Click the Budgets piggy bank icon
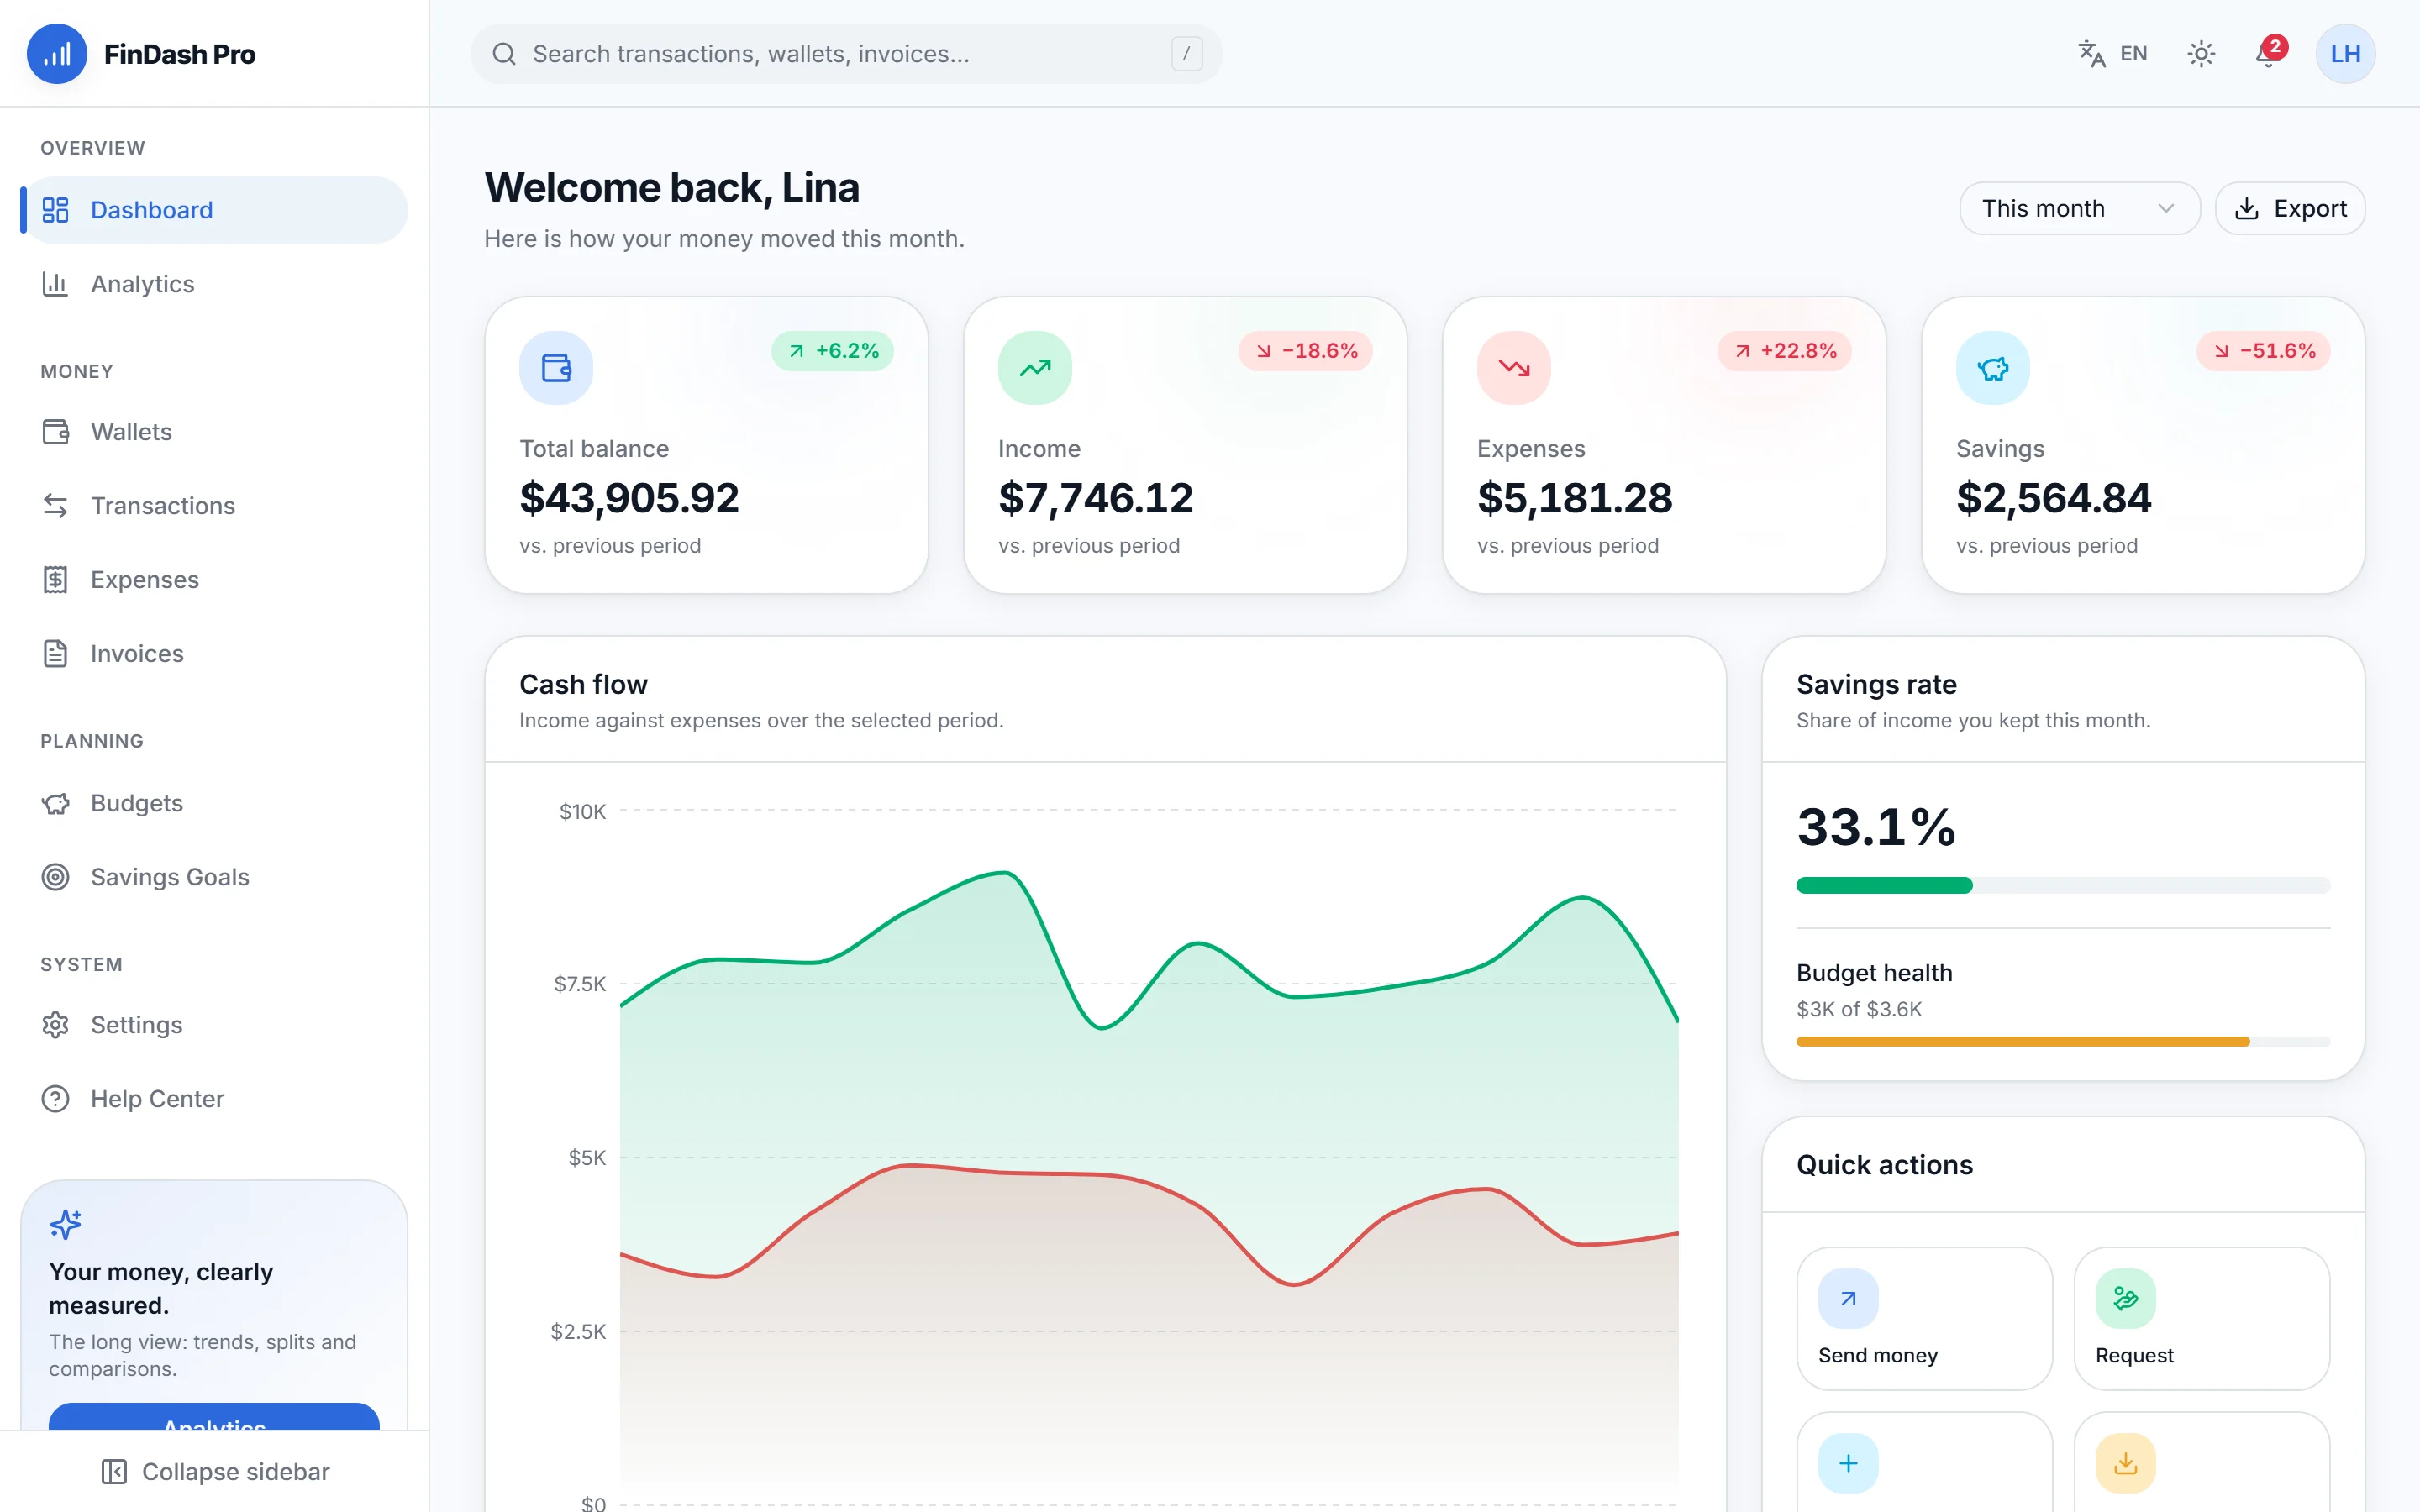2420x1512 pixels. point(56,804)
